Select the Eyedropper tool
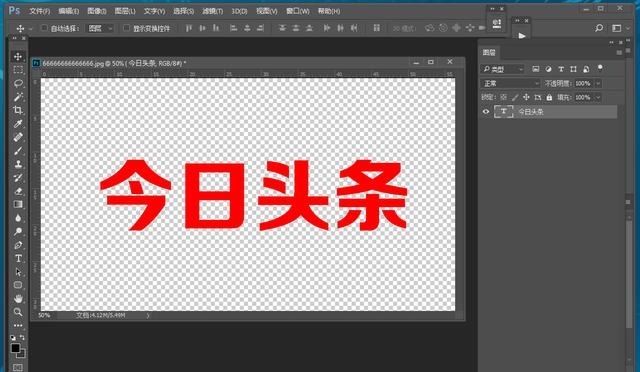Screen dimensions: 640x372 click(x=18, y=124)
